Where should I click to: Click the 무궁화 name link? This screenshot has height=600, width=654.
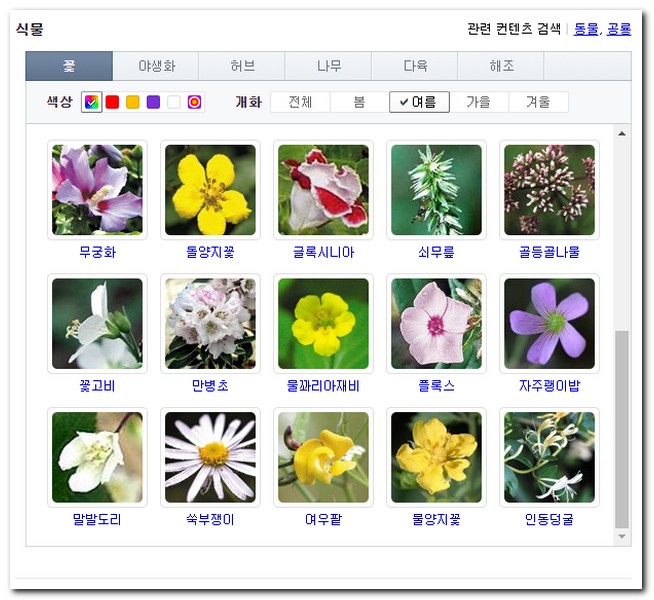[97, 252]
